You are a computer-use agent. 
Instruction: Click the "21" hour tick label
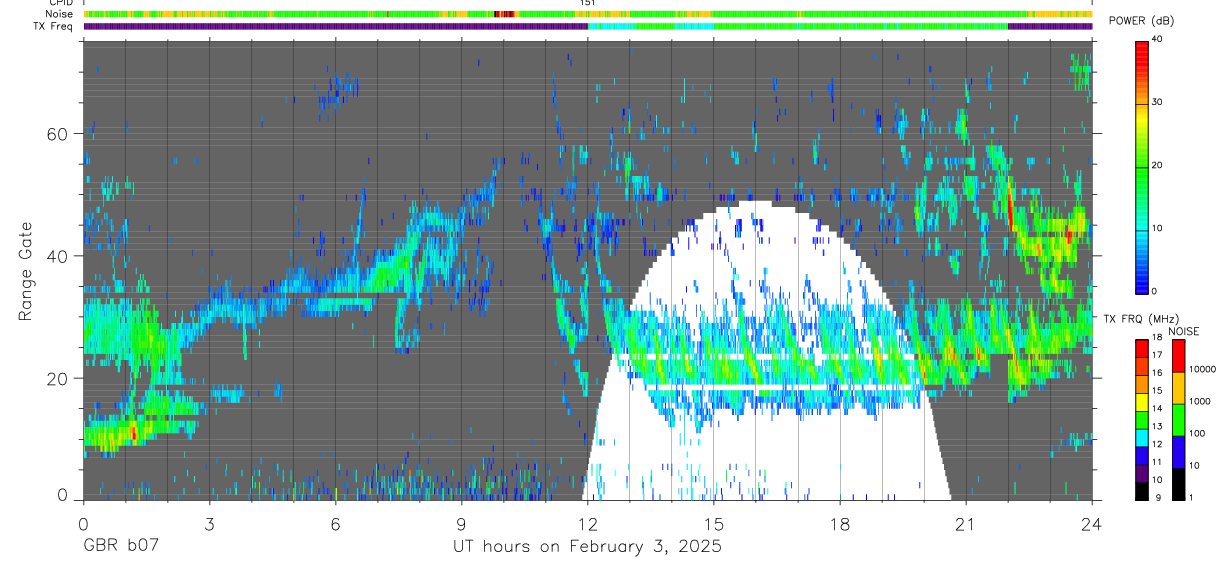click(x=965, y=523)
